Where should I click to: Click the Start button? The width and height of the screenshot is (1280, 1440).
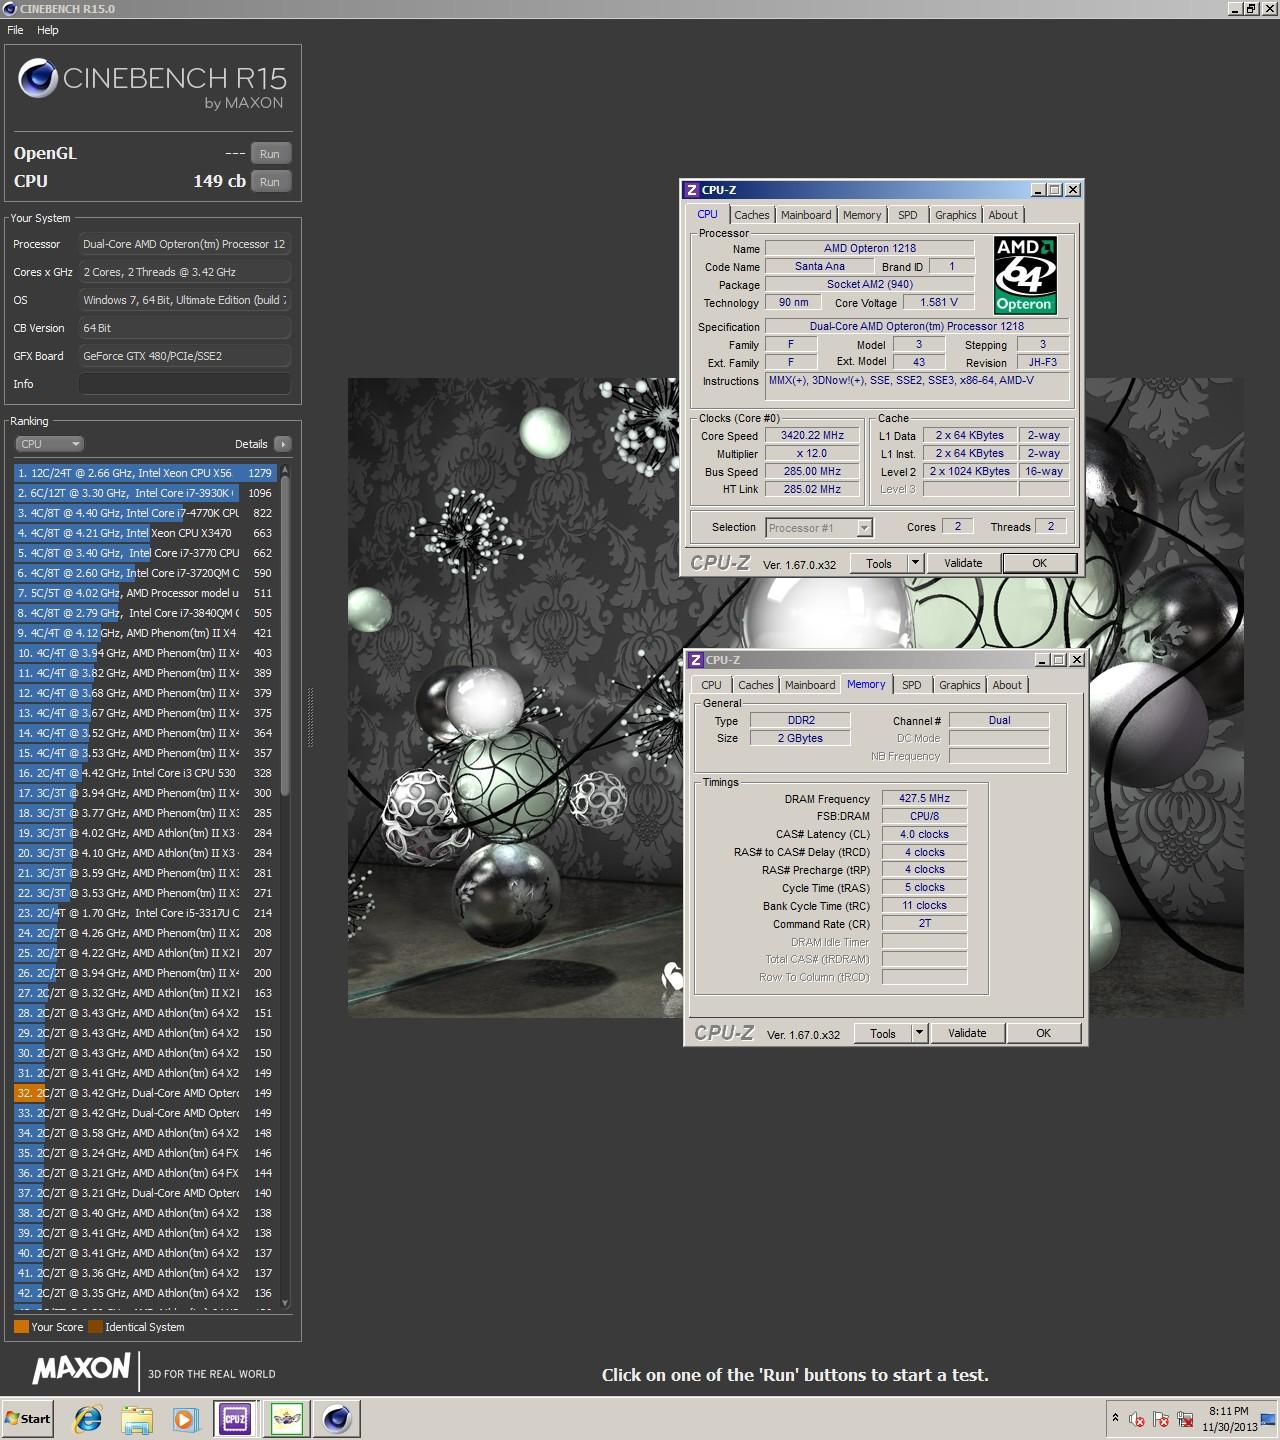click(x=28, y=1419)
